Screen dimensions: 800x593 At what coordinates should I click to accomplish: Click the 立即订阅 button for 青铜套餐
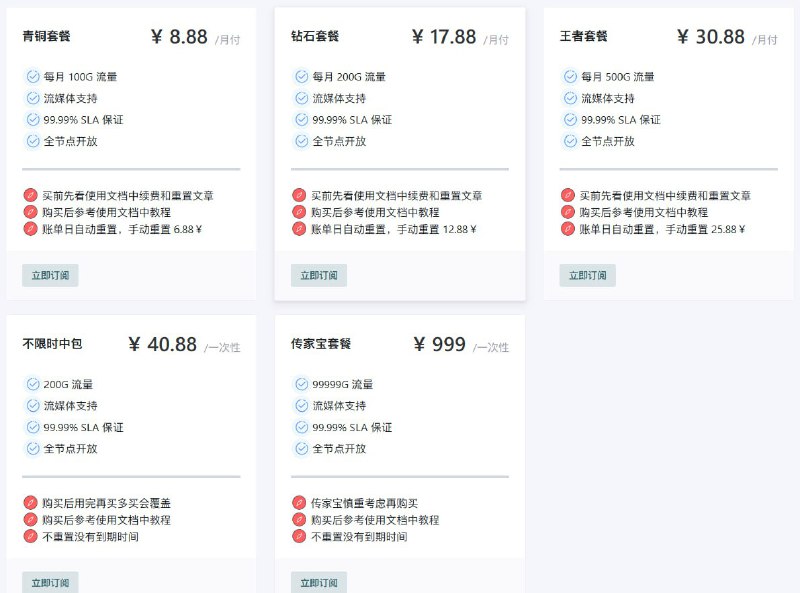50,275
